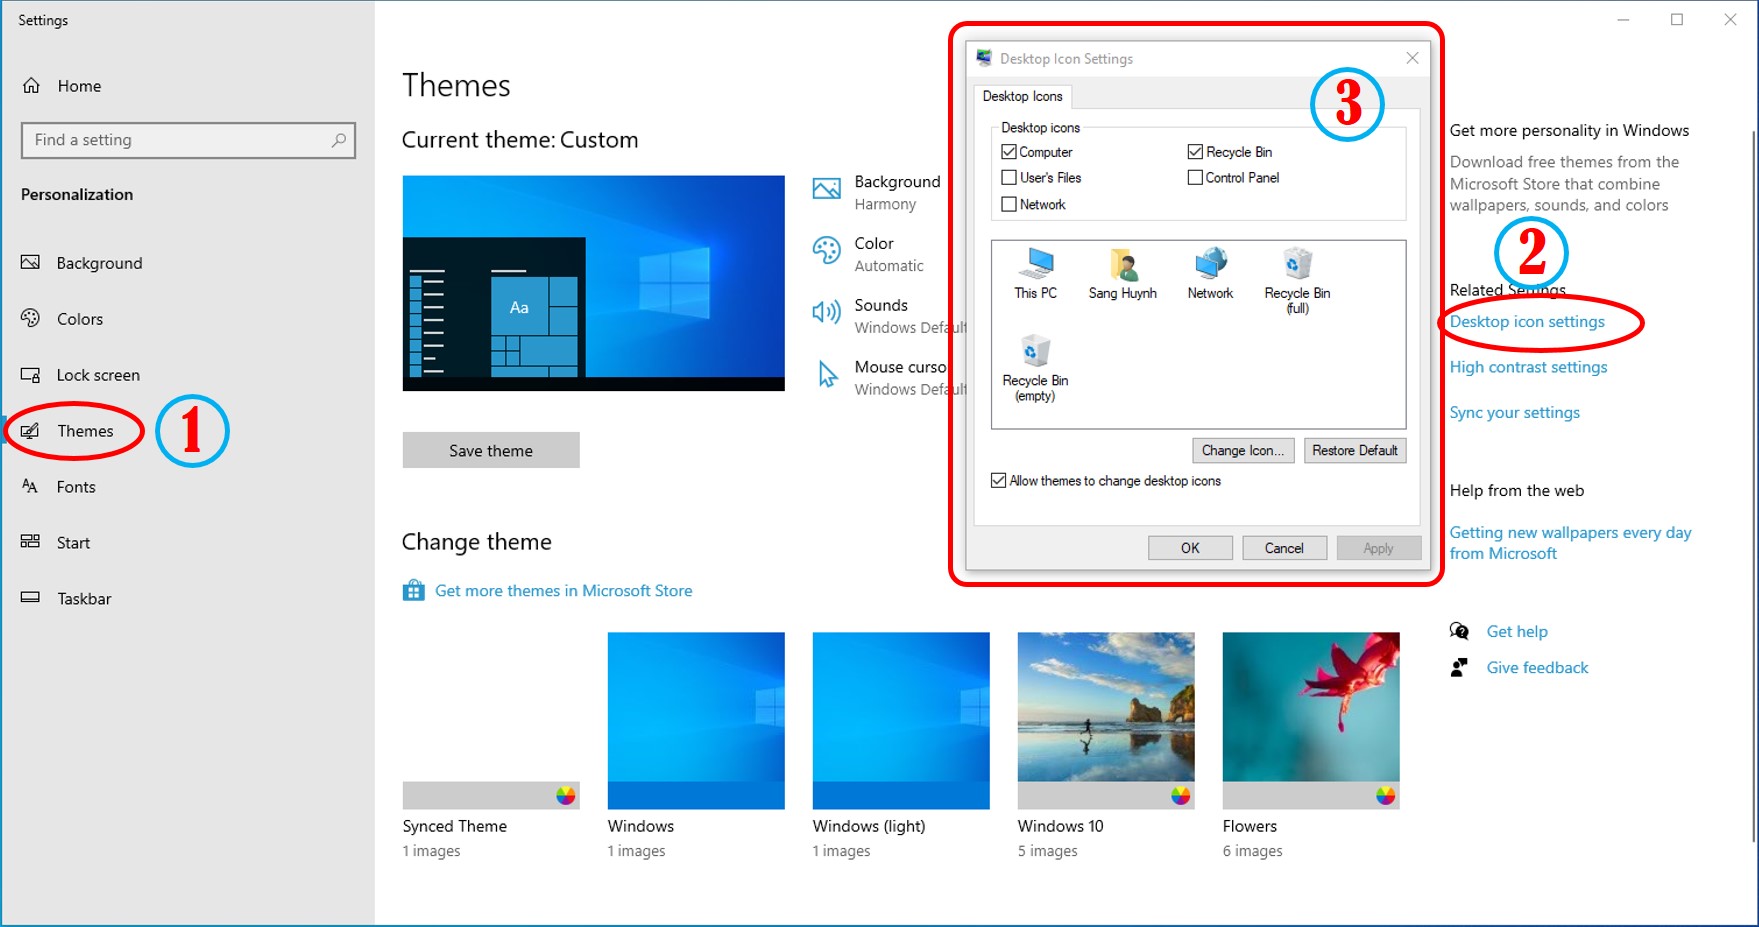This screenshot has height=927, width=1759.
Task: Enable the User's Files desktop icon checkbox
Action: click(1010, 177)
